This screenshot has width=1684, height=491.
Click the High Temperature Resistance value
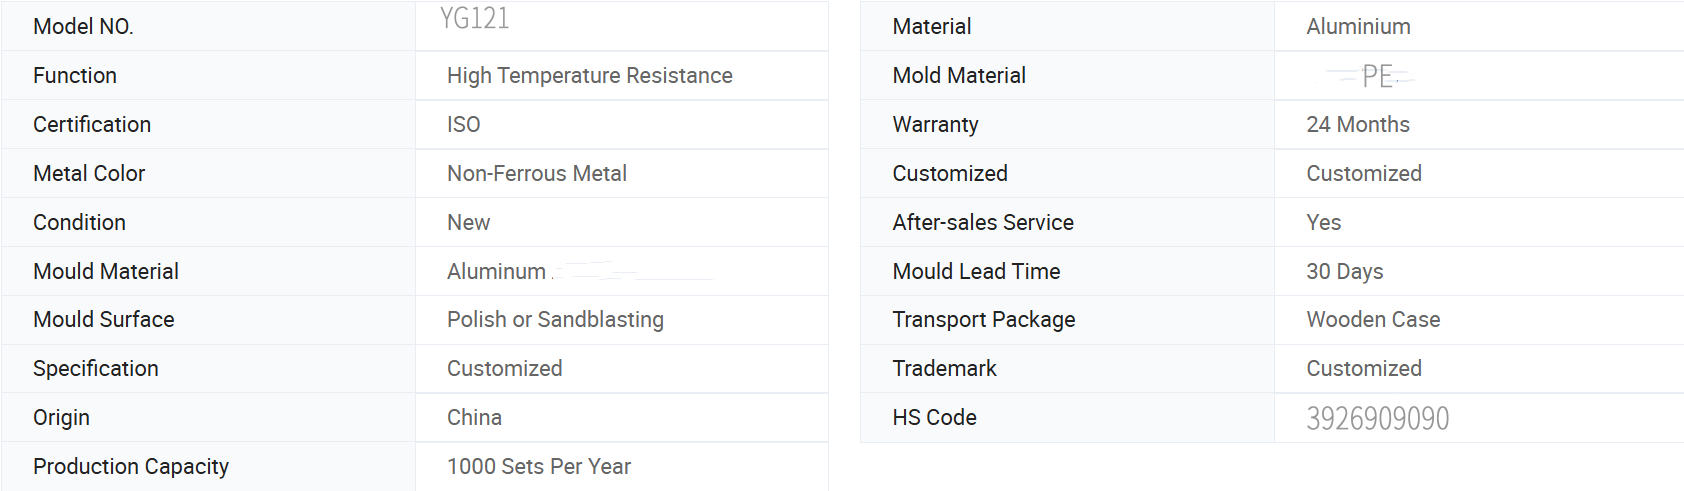pyautogui.click(x=590, y=75)
